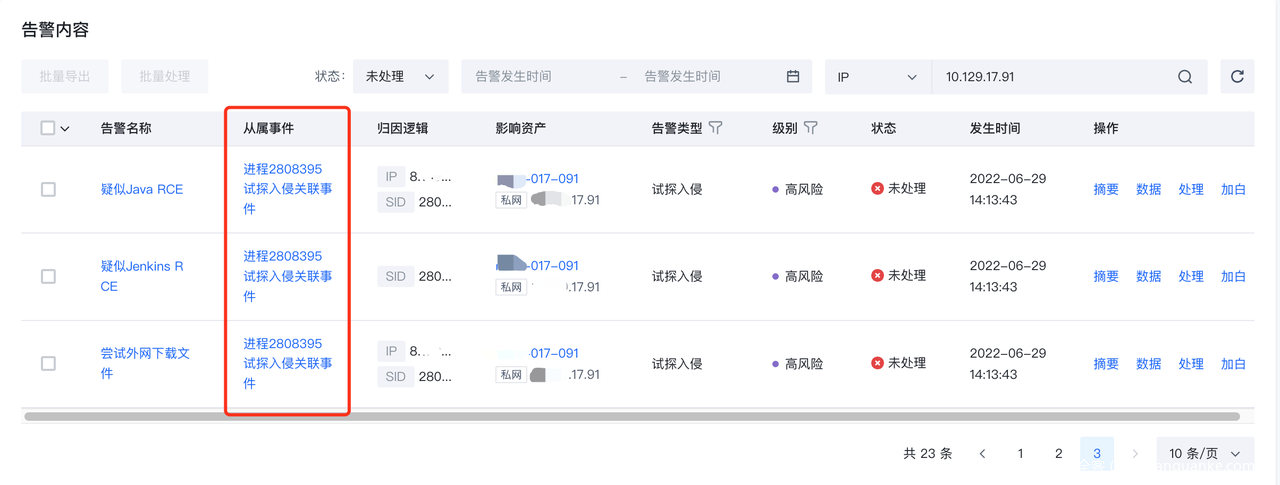Click the next page arrow

click(1135, 453)
